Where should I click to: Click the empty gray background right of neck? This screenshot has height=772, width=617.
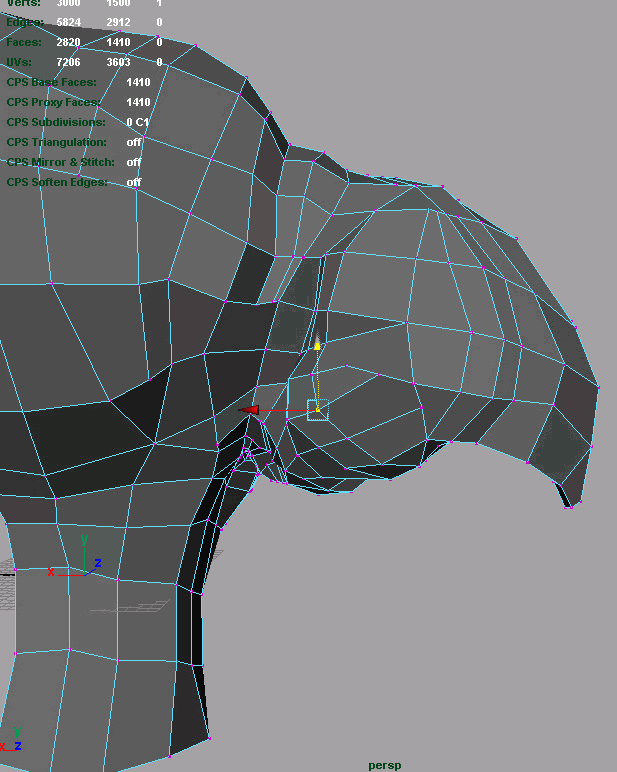pyautogui.click(x=420, y=640)
